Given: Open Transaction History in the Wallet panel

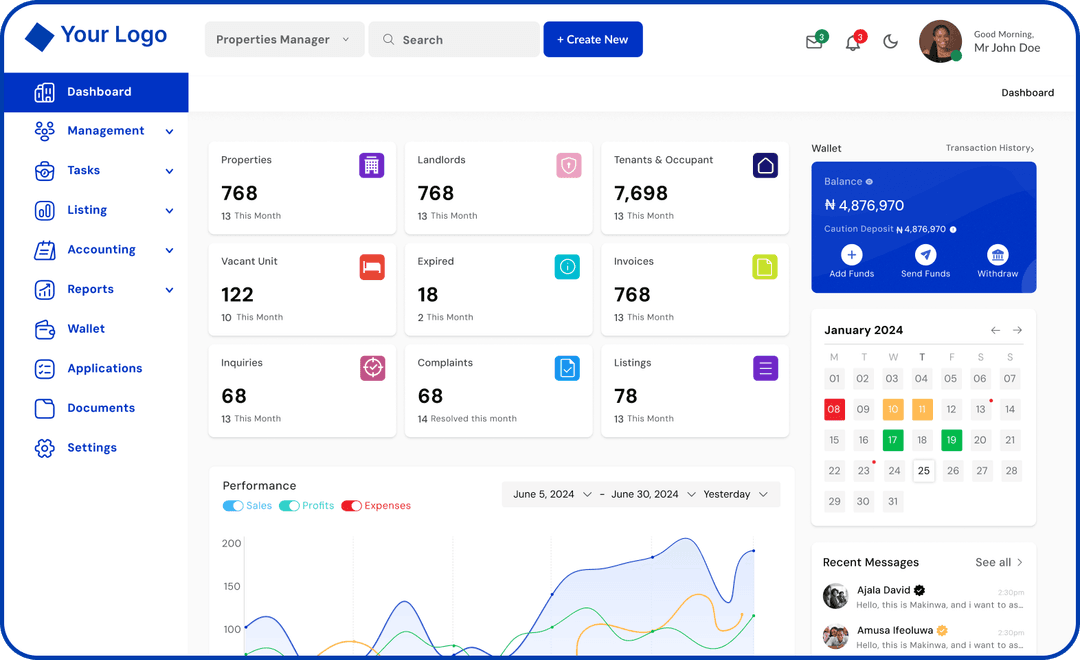Looking at the screenshot, I should point(988,148).
